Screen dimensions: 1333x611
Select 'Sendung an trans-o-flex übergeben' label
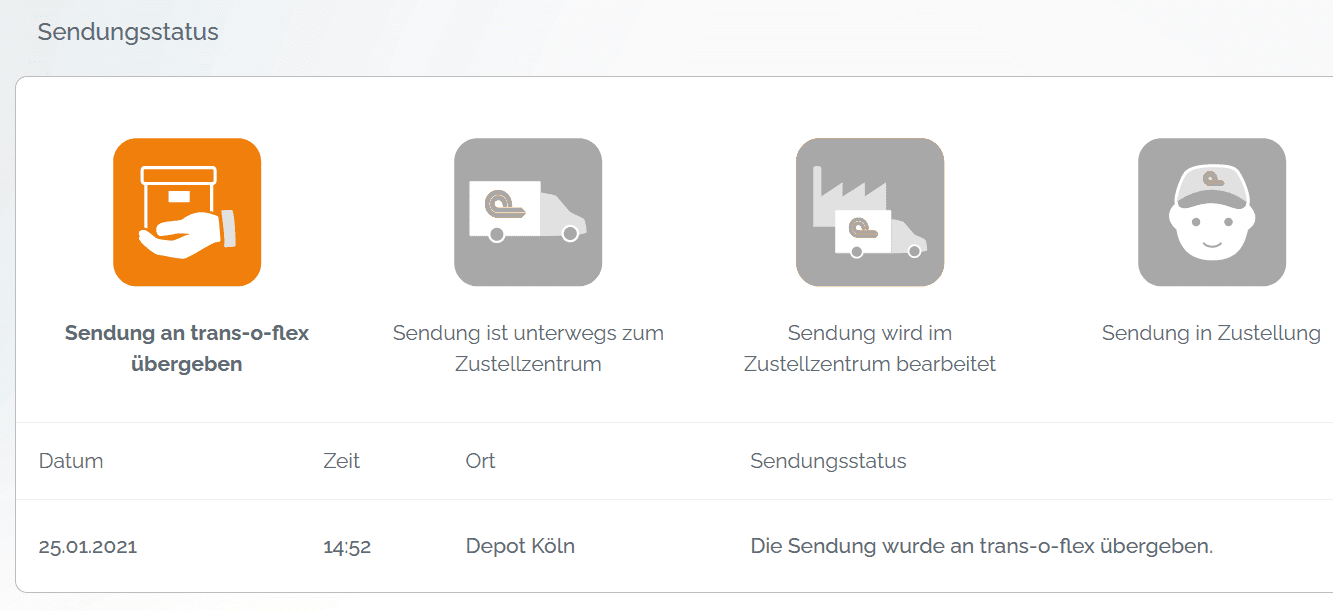187,348
